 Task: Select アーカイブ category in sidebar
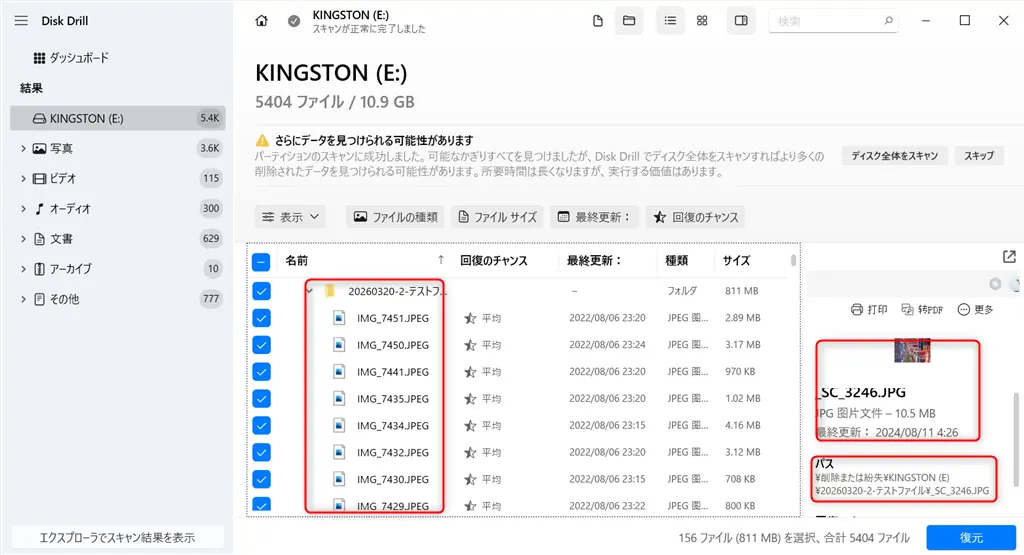click(x=118, y=268)
